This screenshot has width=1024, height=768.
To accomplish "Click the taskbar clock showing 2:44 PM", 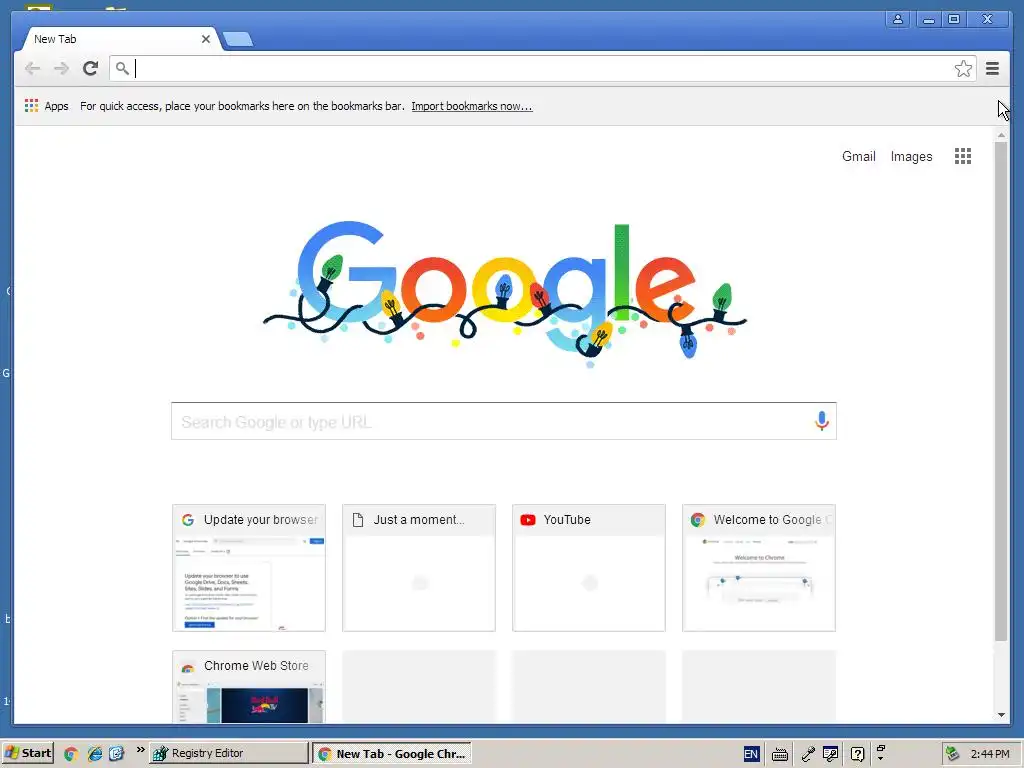I will coord(990,754).
